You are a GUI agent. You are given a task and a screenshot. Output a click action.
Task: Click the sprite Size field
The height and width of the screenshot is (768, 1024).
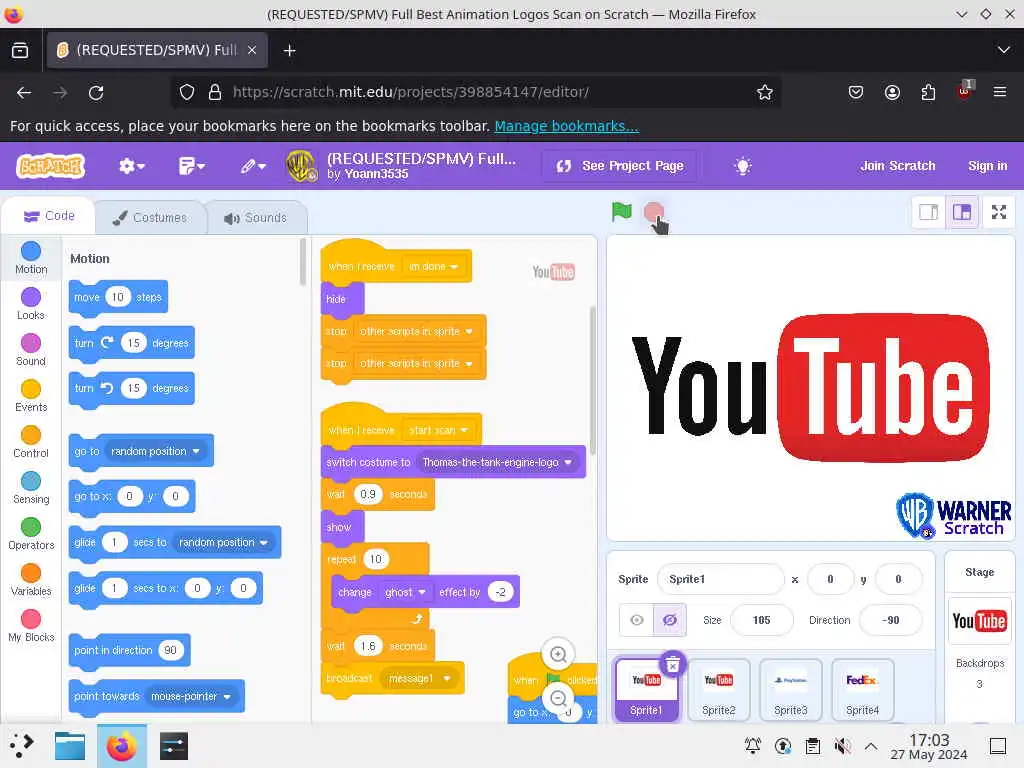(x=761, y=620)
